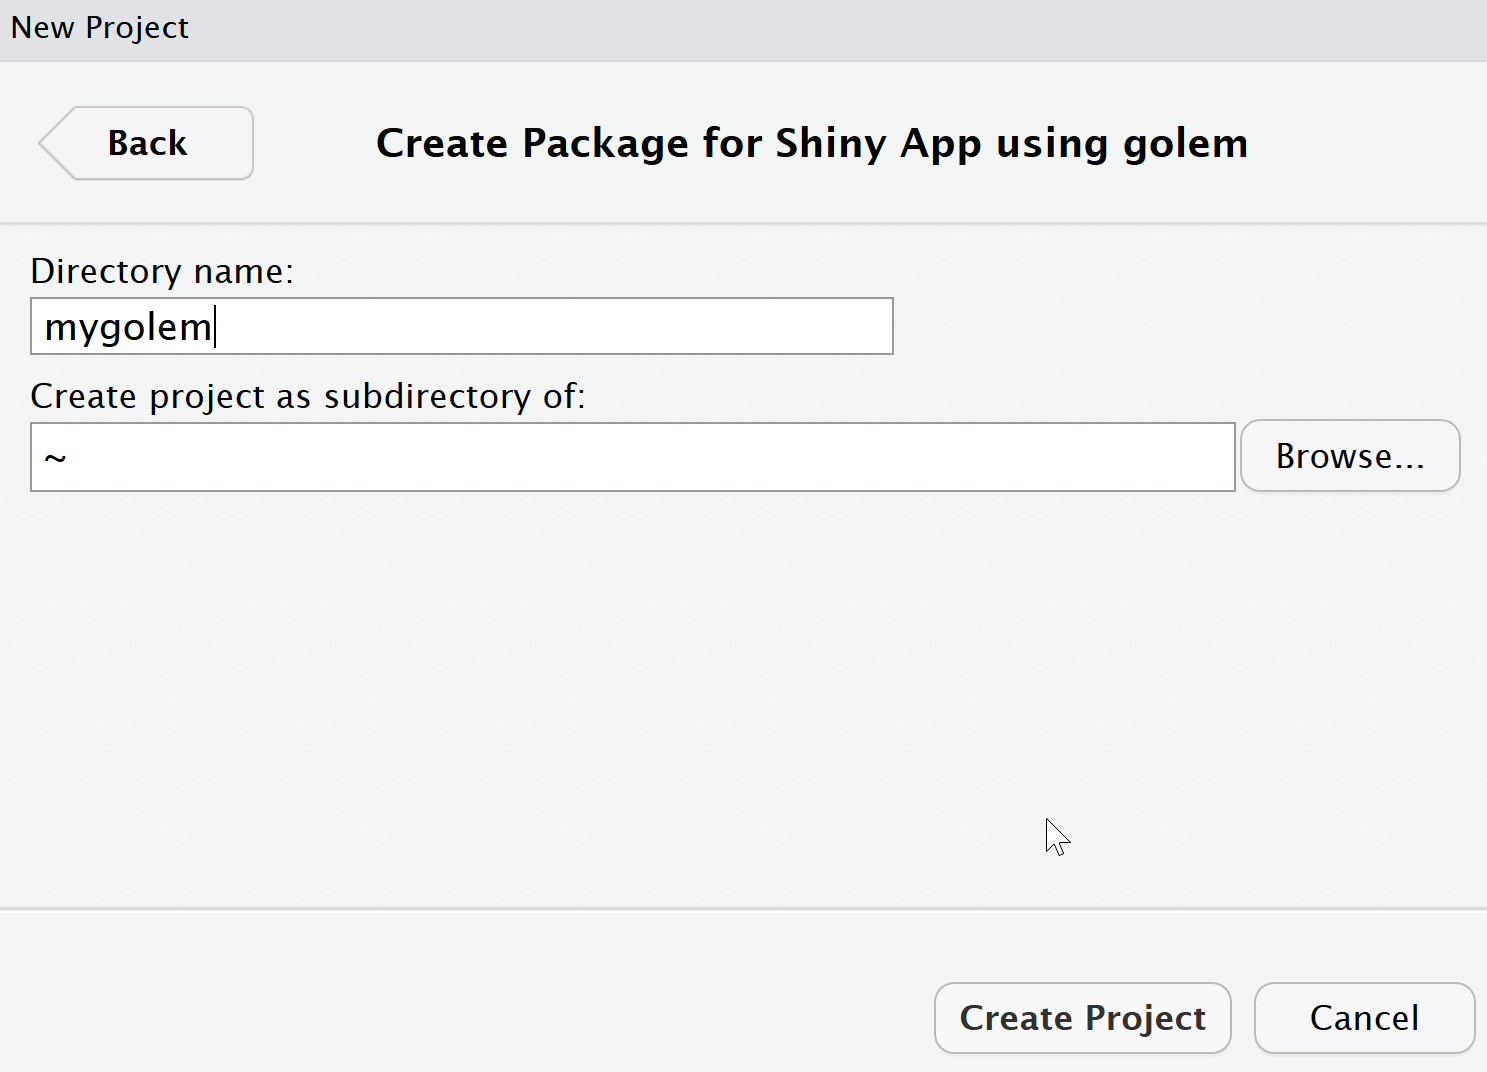
Task: Cancel the New Project dialog
Action: (x=1363, y=1018)
